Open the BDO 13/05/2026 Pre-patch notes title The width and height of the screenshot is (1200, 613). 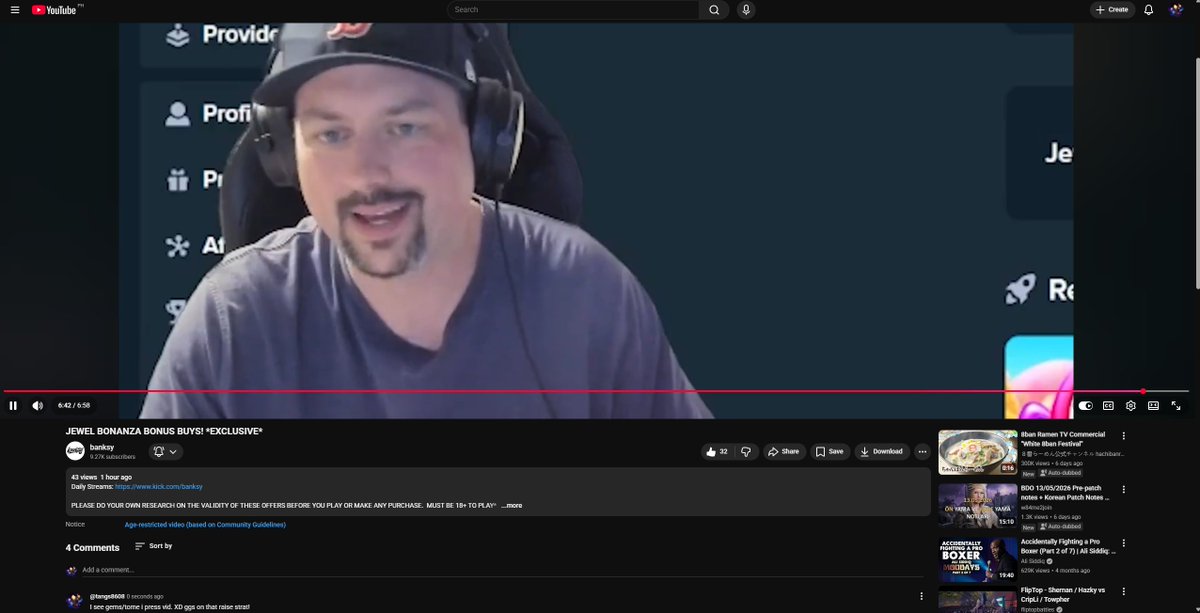point(1064,493)
